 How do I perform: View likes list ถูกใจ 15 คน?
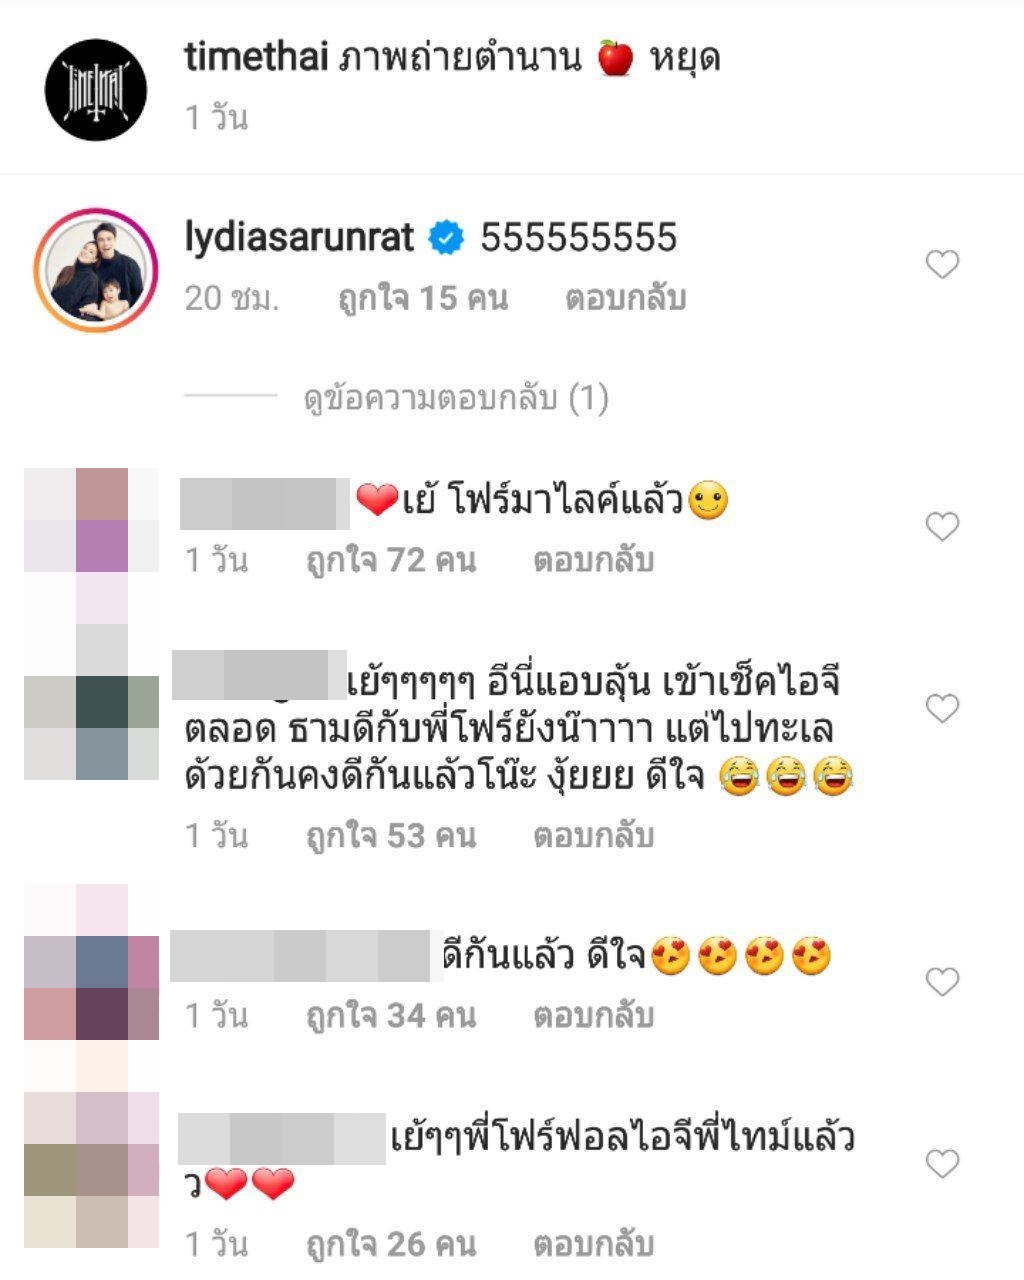[423, 298]
